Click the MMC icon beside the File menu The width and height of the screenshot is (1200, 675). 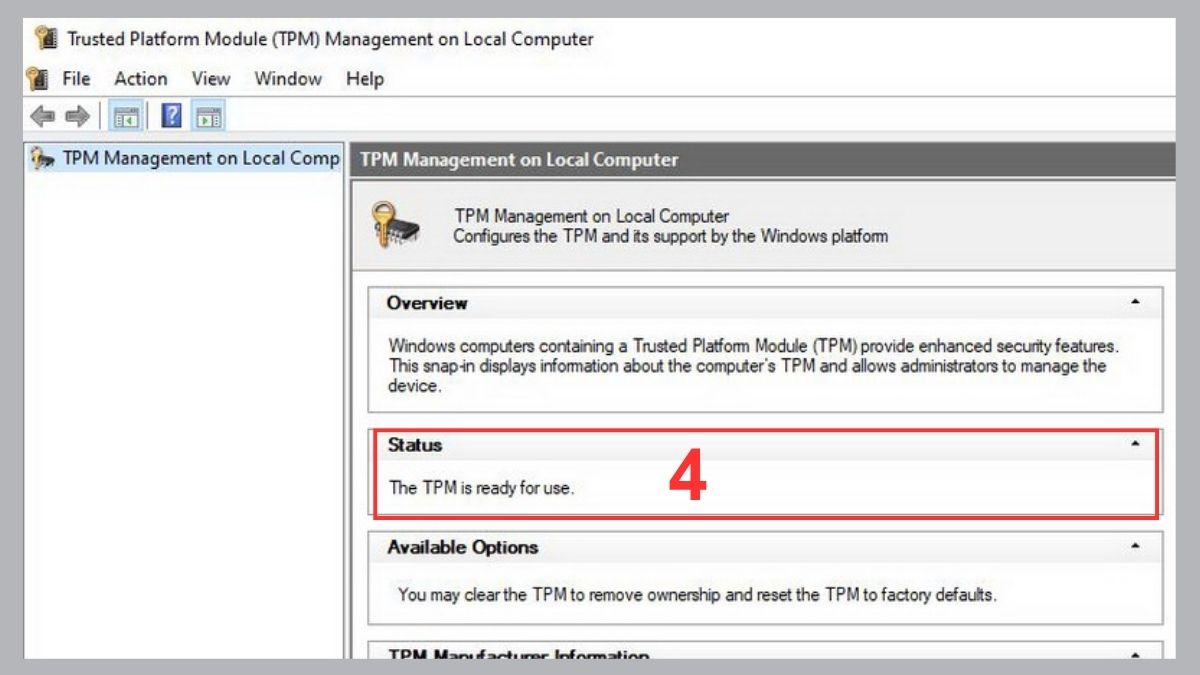[x=38, y=78]
